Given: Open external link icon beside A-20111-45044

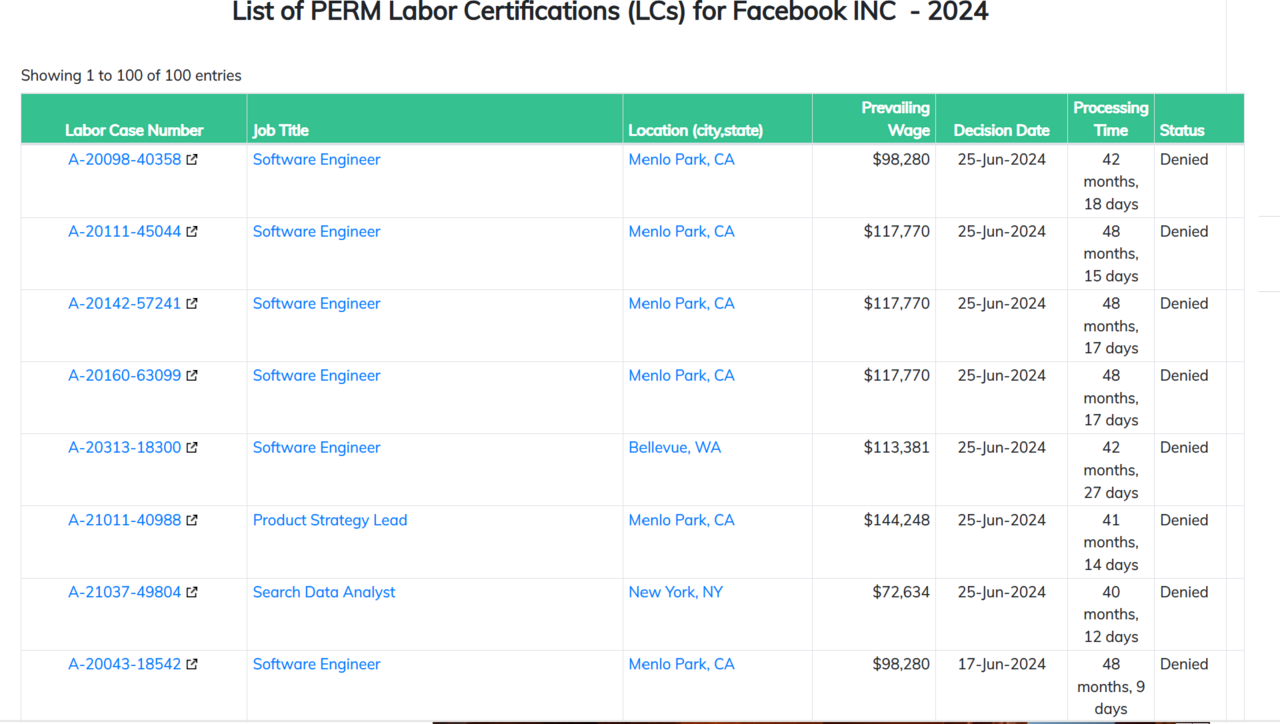Looking at the screenshot, I should (193, 231).
